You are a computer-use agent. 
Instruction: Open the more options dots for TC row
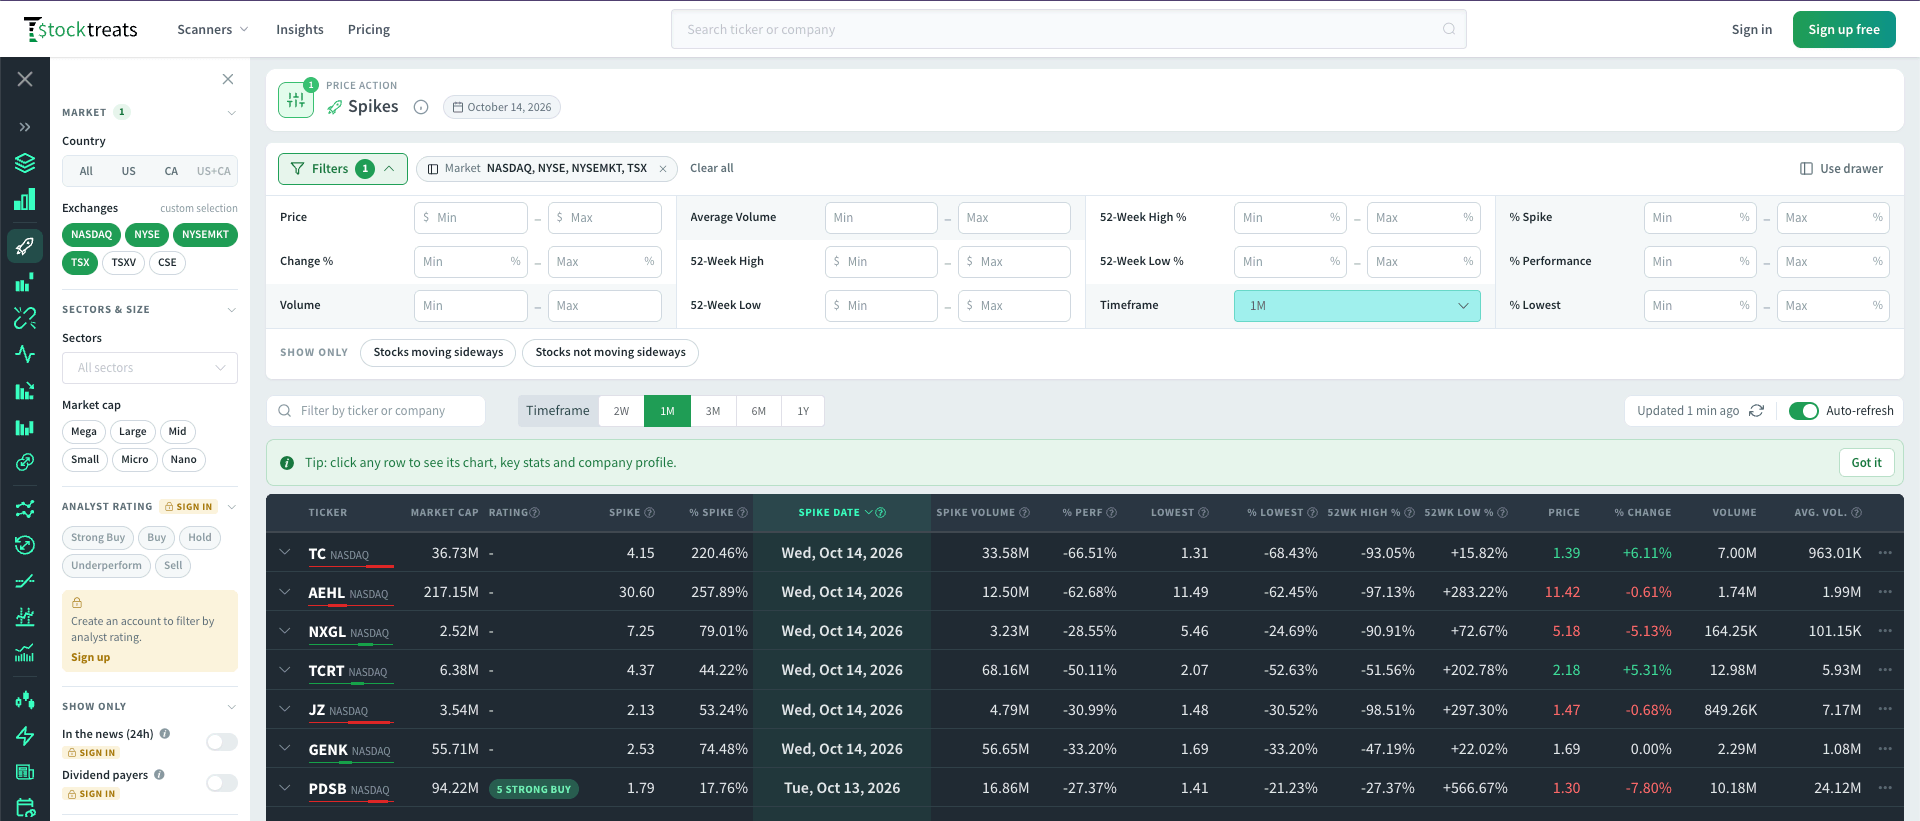pyautogui.click(x=1885, y=553)
